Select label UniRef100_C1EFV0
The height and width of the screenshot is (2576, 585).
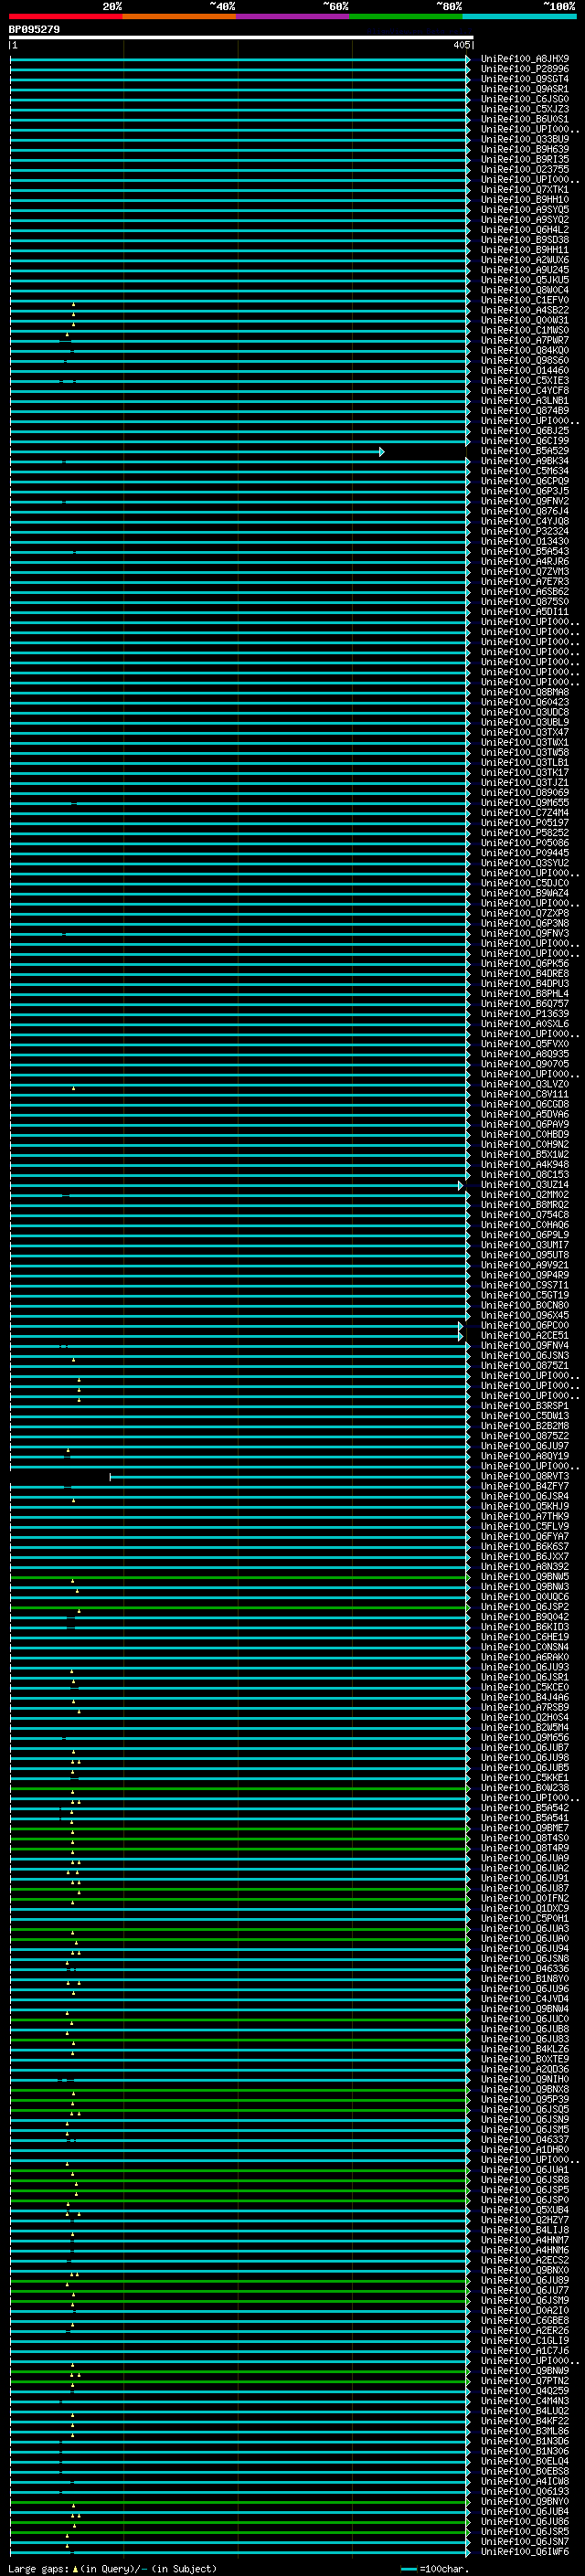(525, 300)
